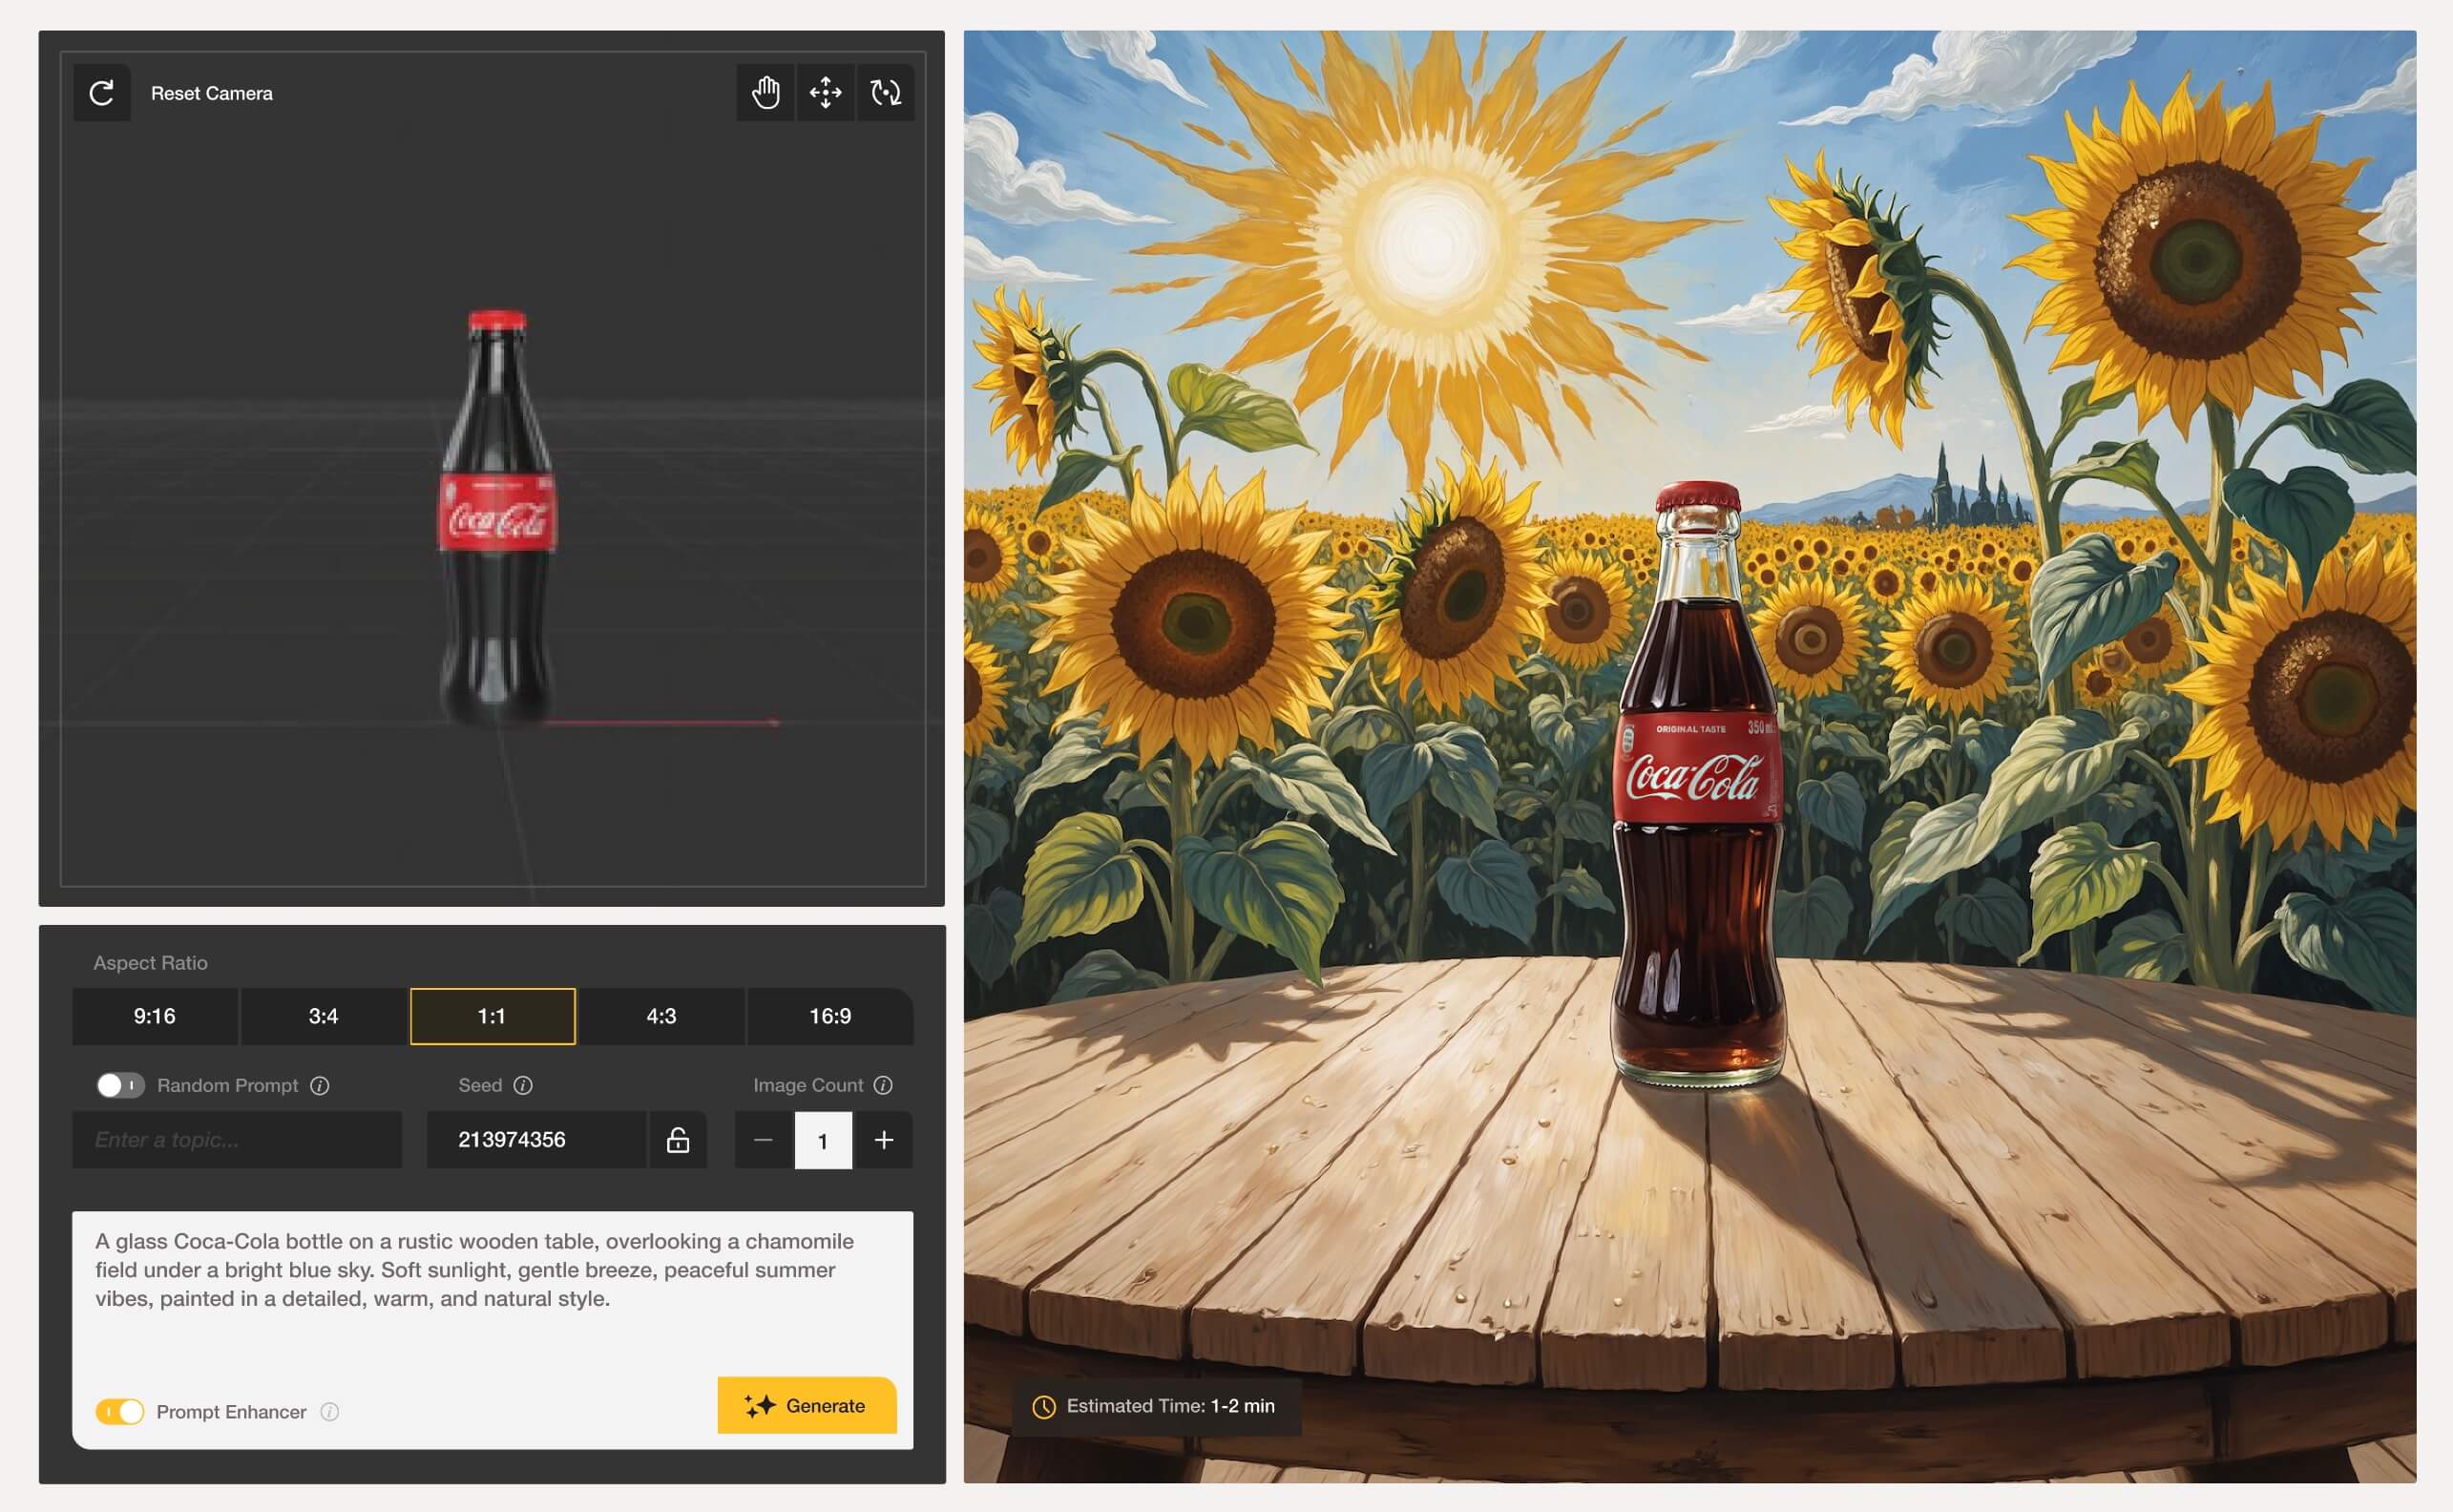The image size is (2453, 1512).
Task: Click the Enter a topic field
Action: (x=237, y=1140)
